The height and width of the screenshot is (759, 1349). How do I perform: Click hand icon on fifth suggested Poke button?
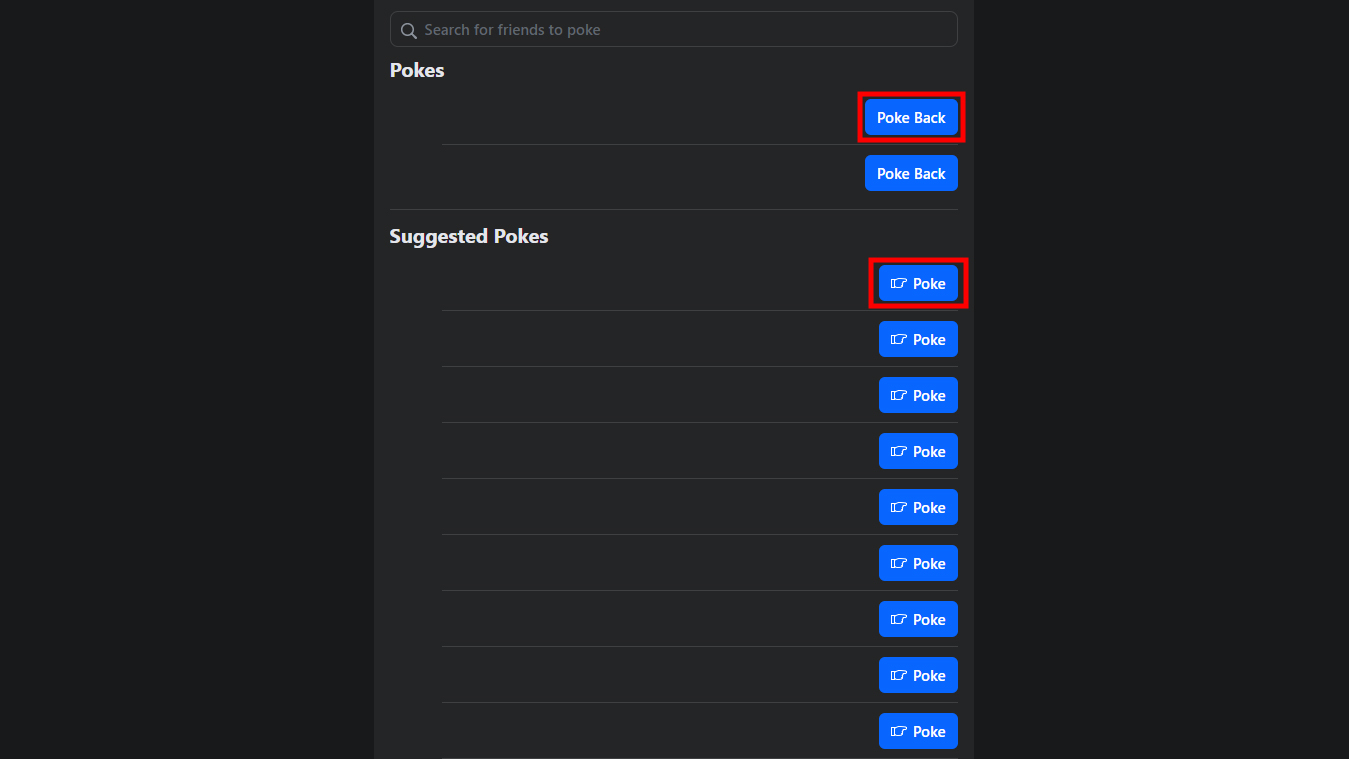coord(899,508)
